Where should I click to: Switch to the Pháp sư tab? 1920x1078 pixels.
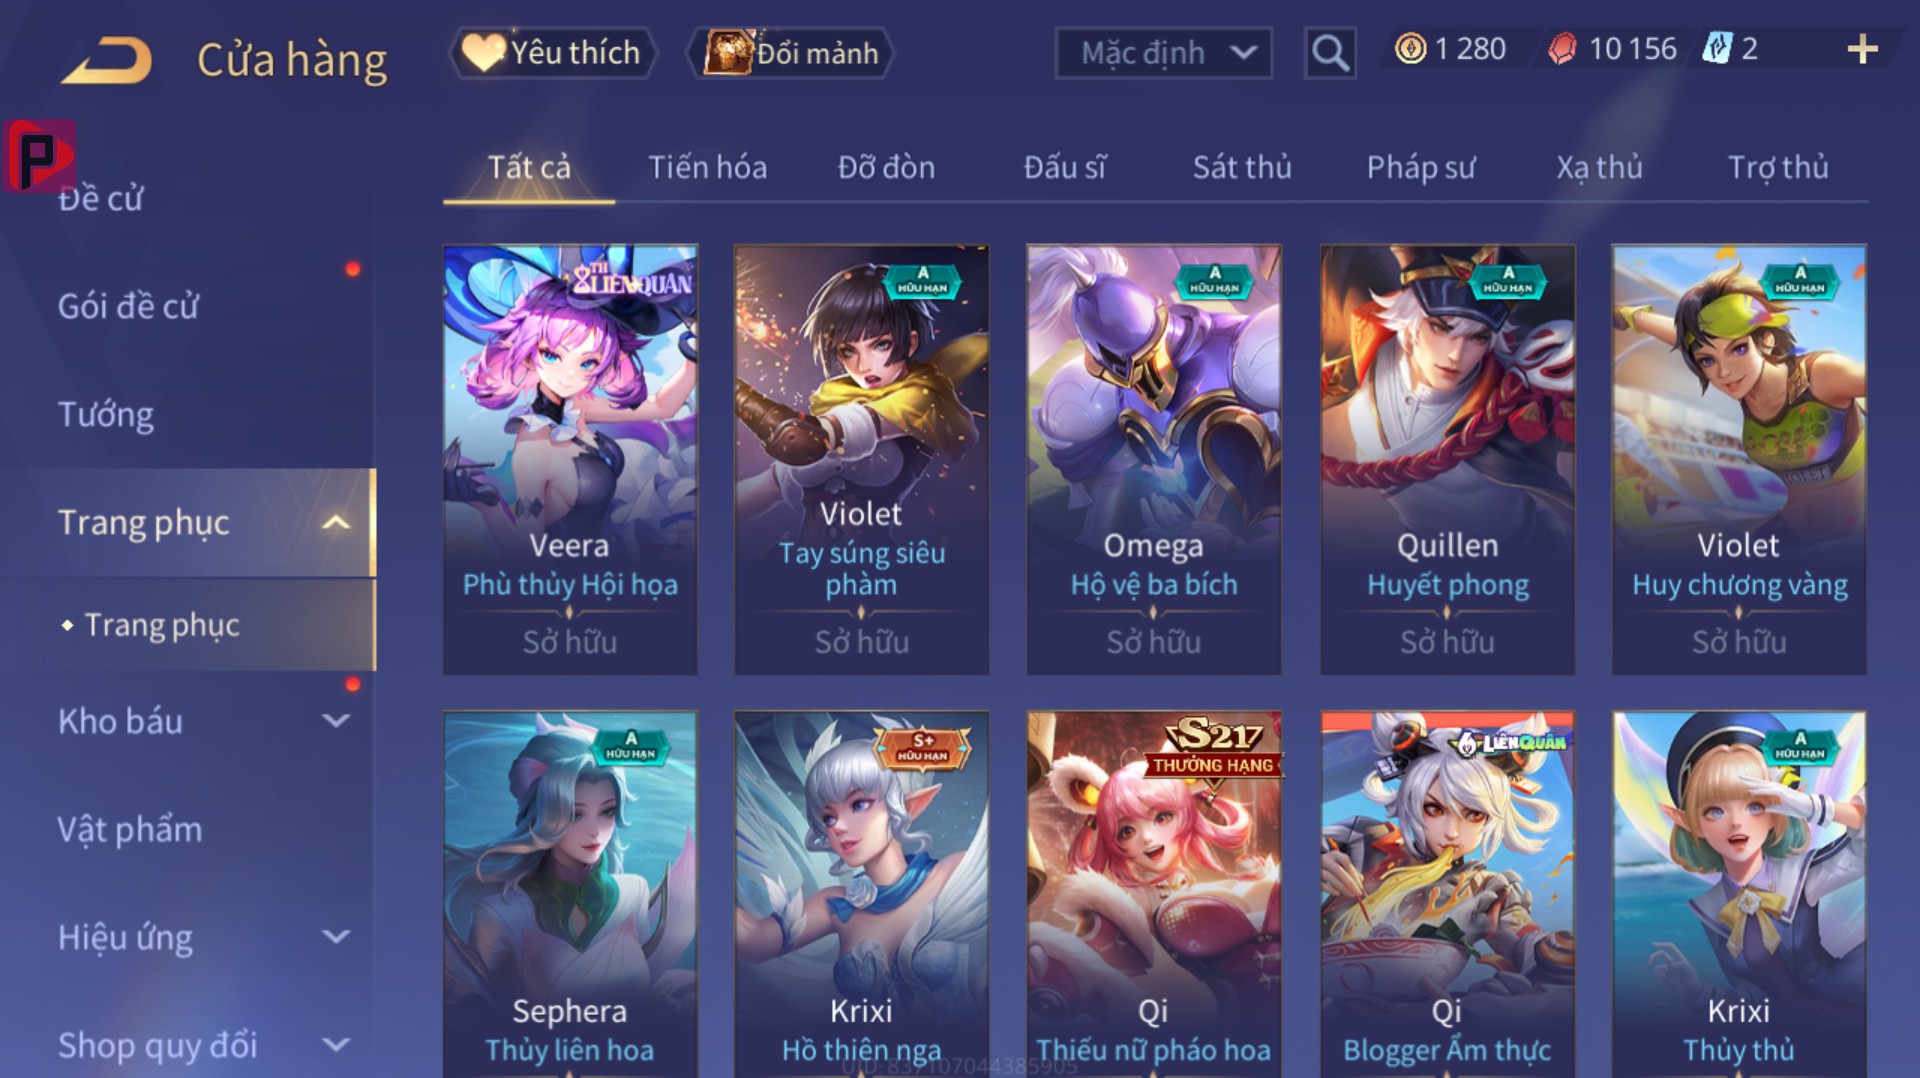pos(1421,167)
